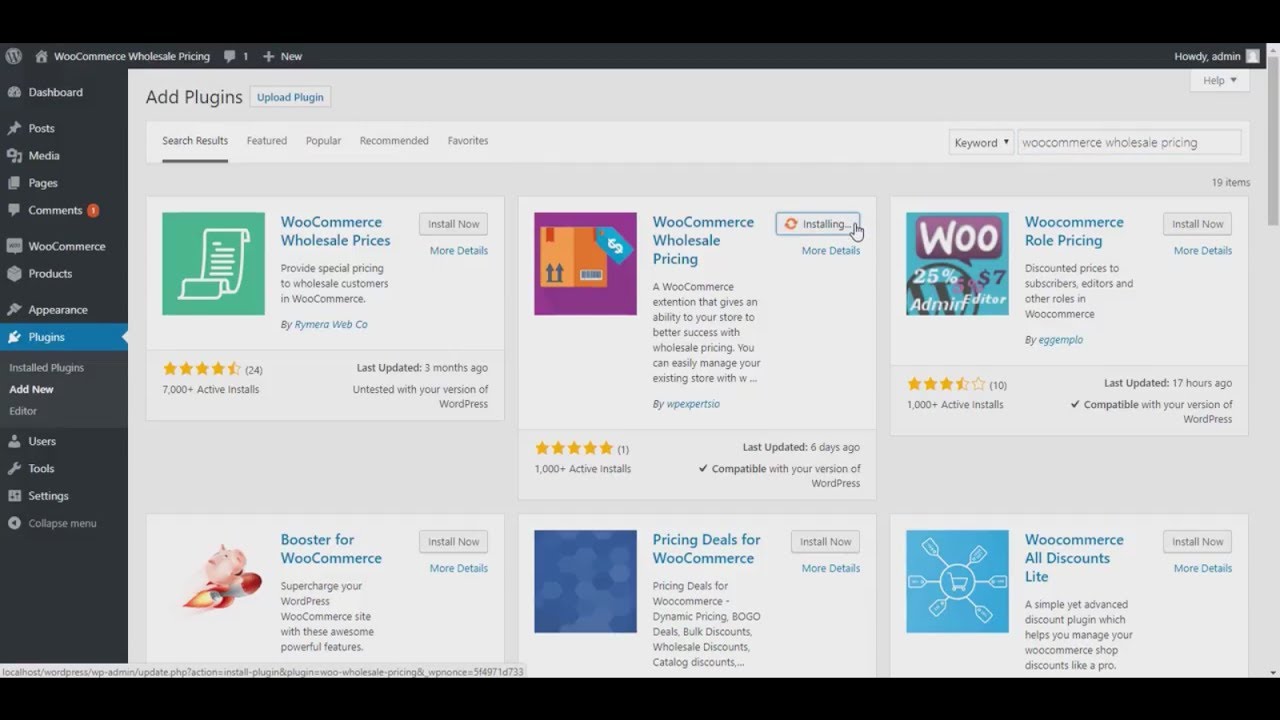Click the Products sidebar icon
Image resolution: width=1280 pixels, height=720 pixels.
tap(14, 273)
